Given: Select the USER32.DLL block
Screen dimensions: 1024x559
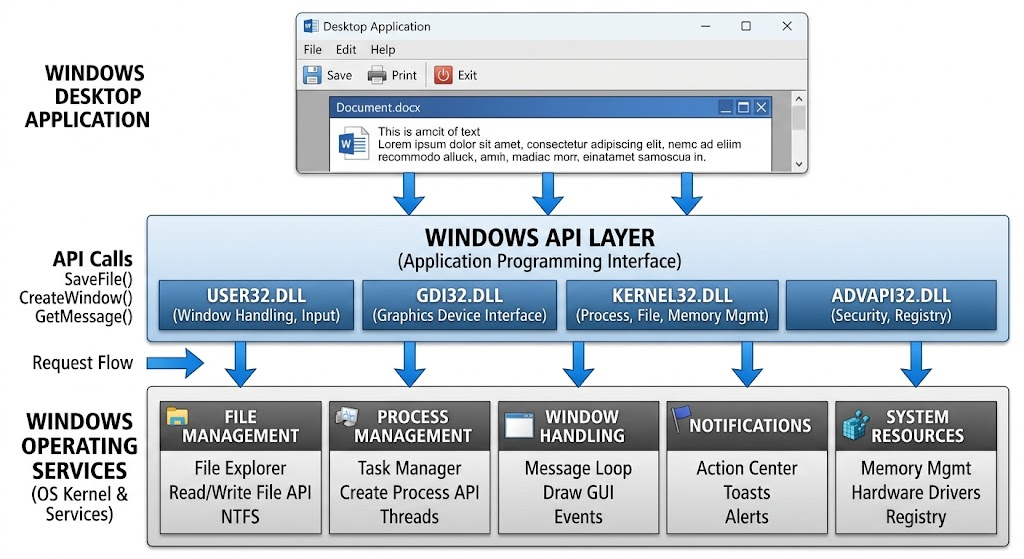Looking at the screenshot, I should coord(257,305).
